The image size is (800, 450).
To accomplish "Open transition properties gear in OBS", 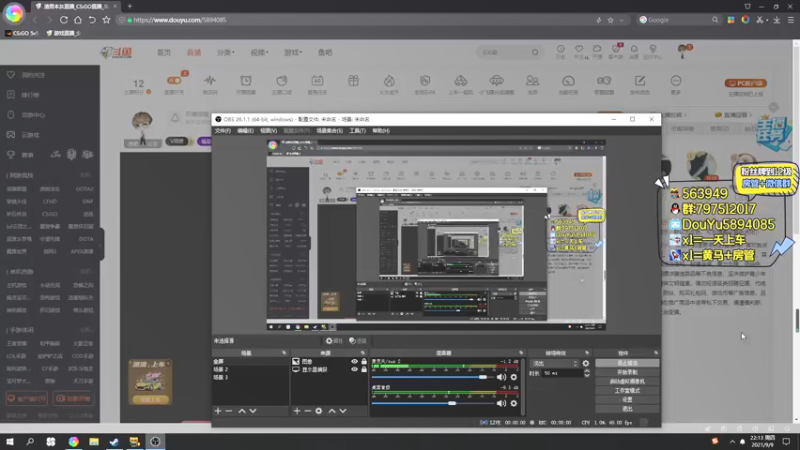I will coord(586,363).
